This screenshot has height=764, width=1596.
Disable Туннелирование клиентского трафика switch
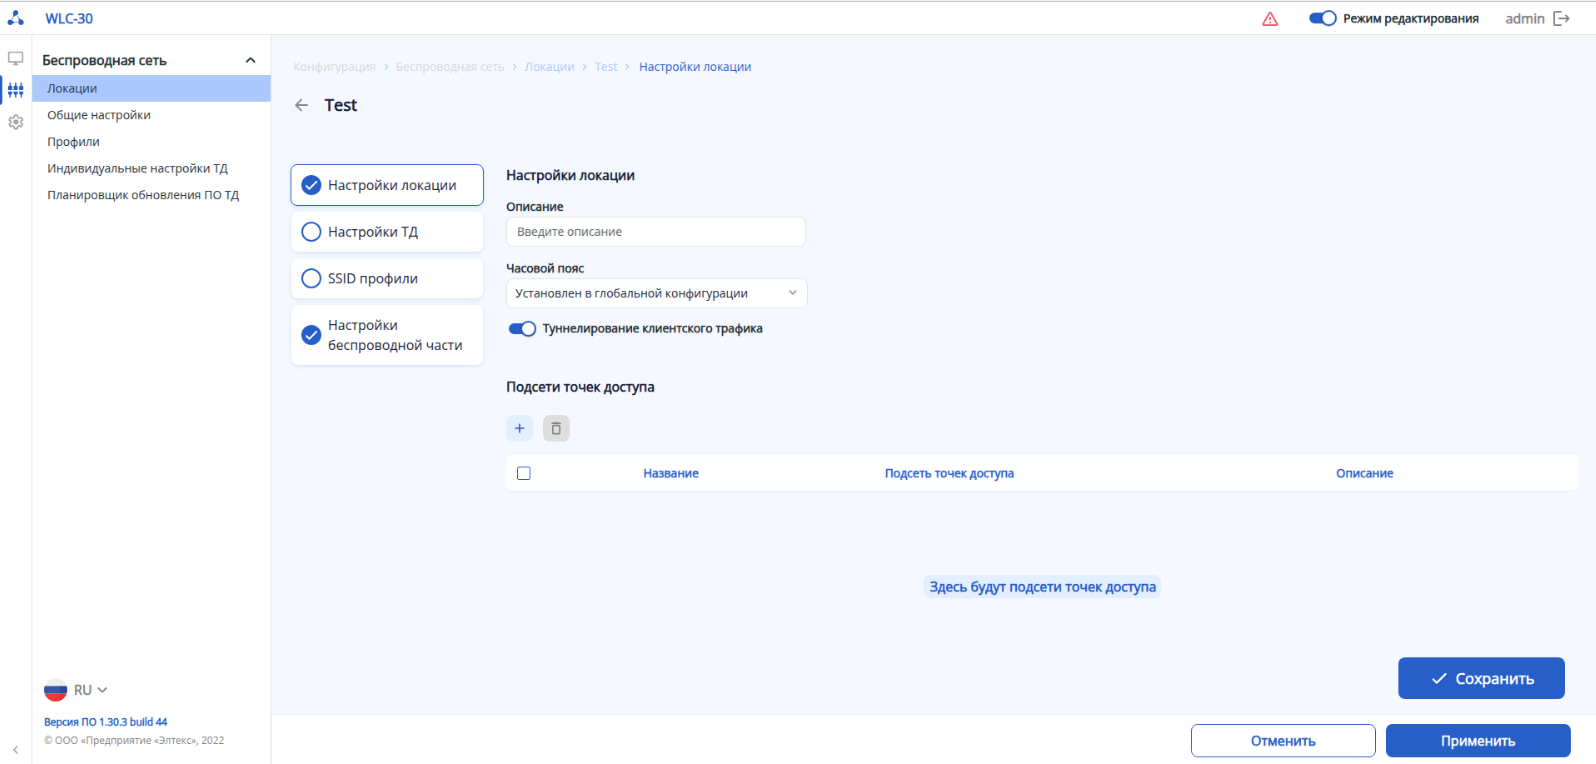coord(522,329)
